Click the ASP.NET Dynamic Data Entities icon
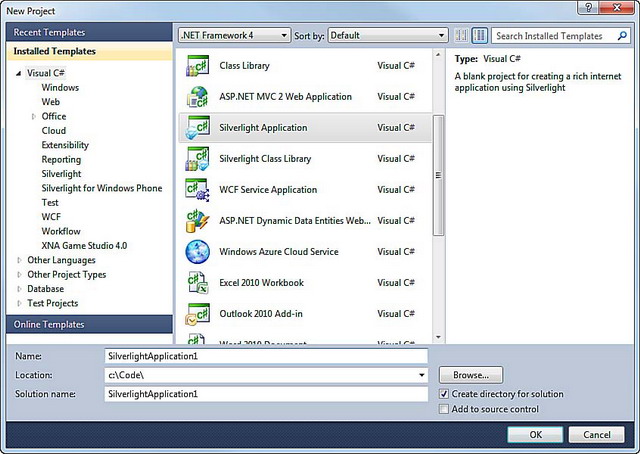This screenshot has height=454, width=640. 198,221
